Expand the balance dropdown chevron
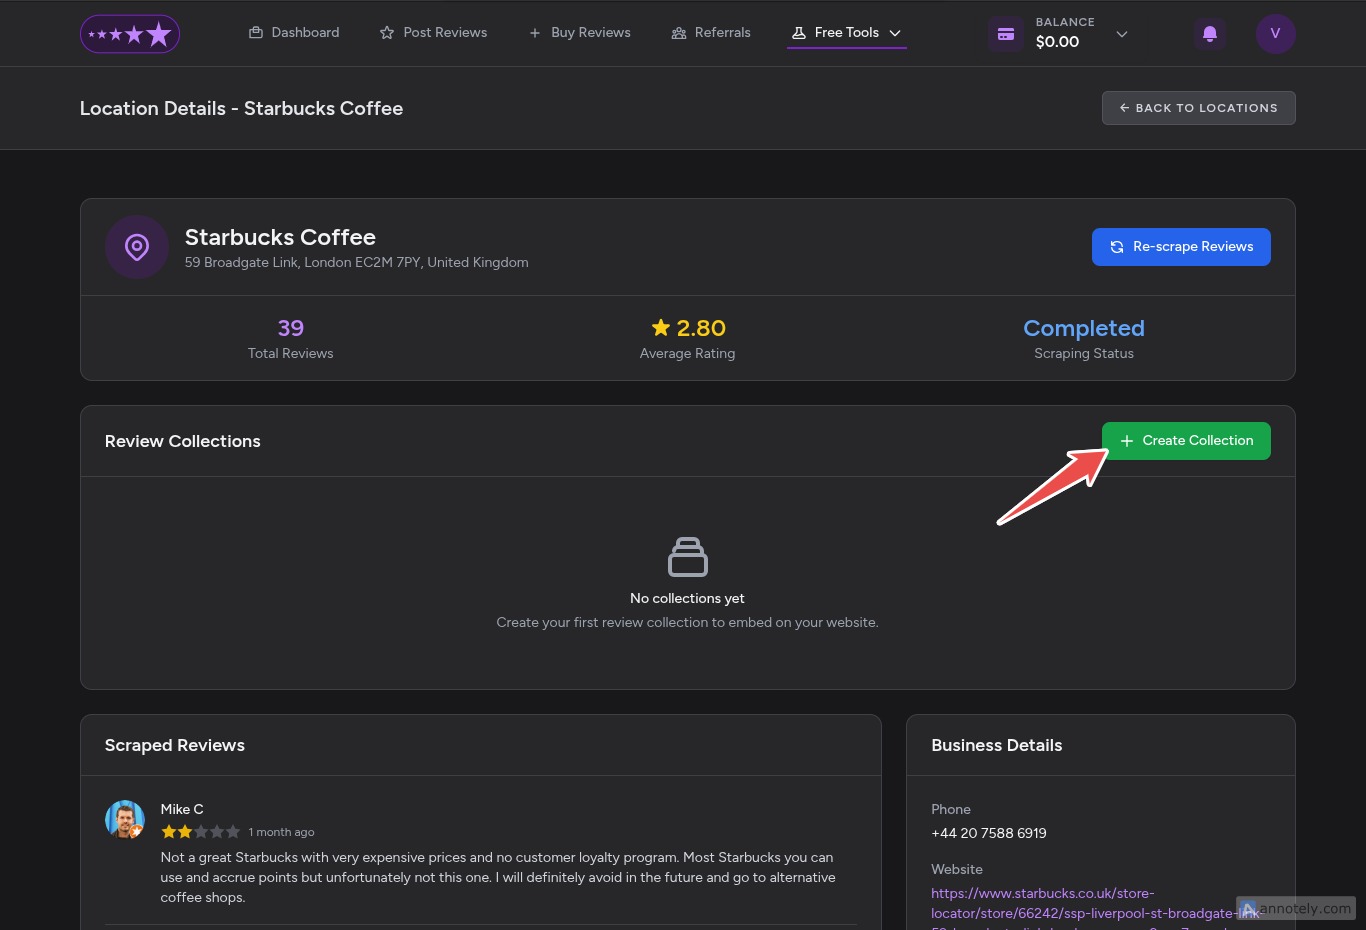 point(1122,34)
